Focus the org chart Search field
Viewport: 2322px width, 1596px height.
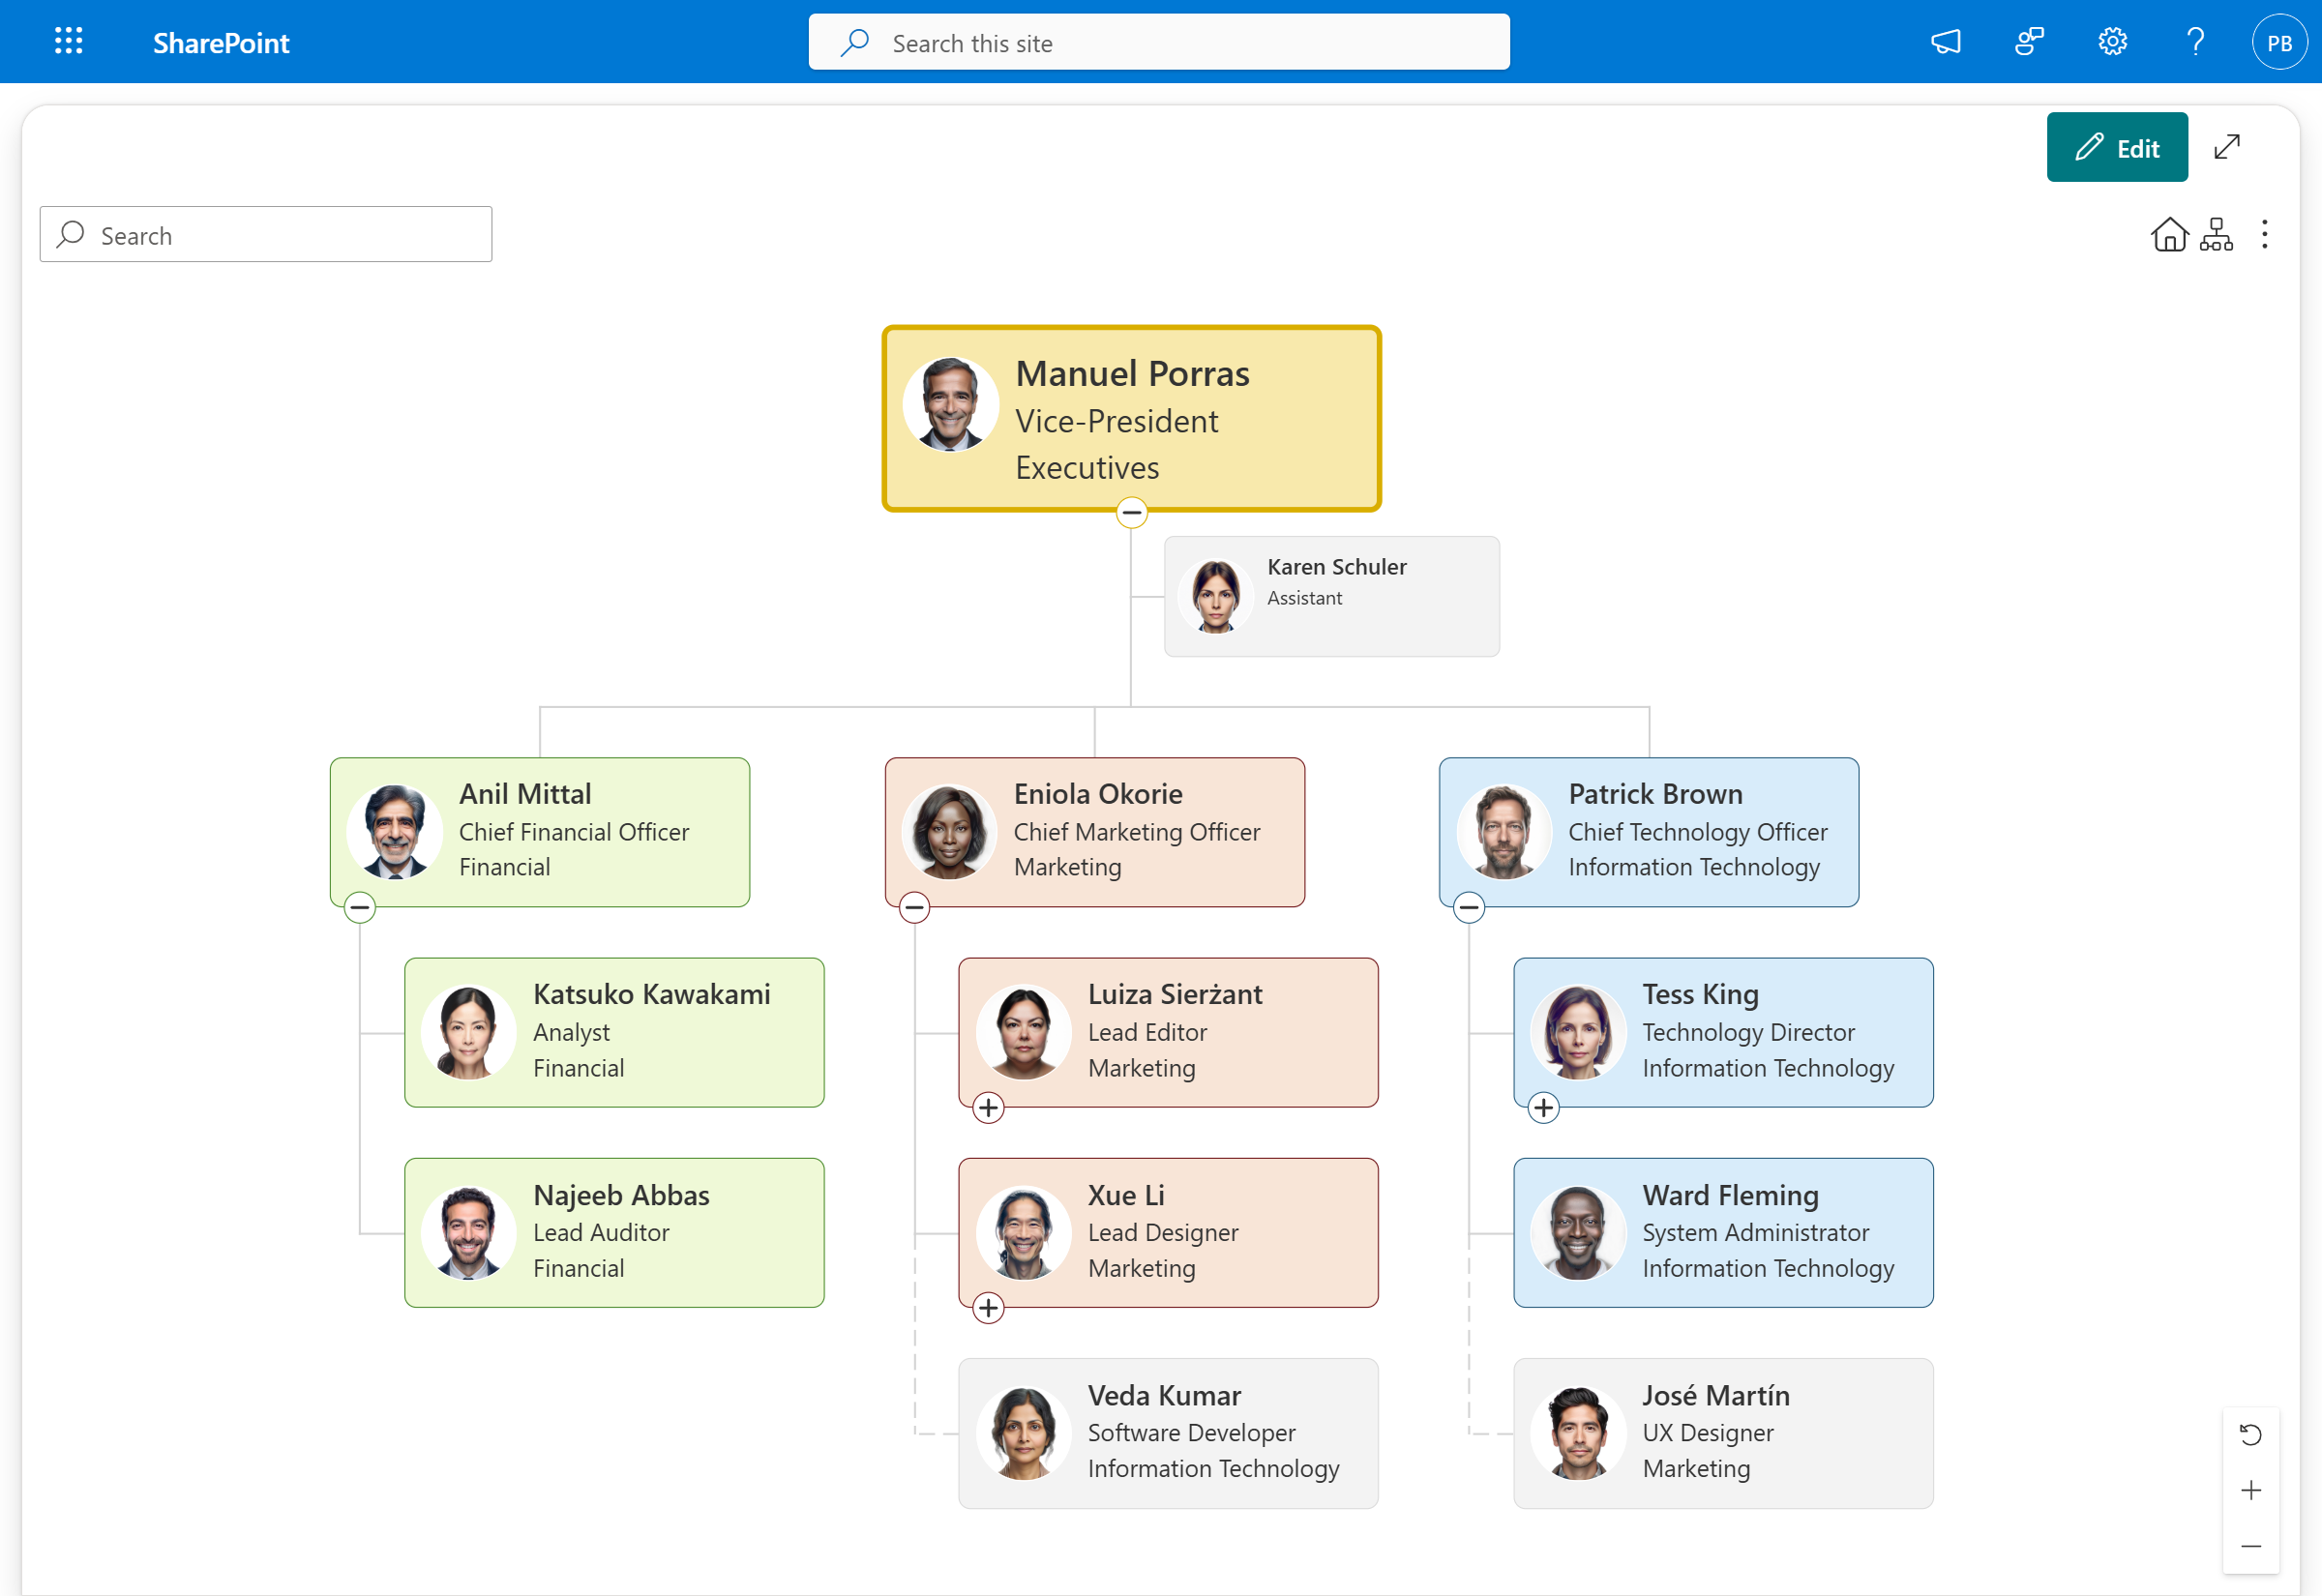point(266,235)
